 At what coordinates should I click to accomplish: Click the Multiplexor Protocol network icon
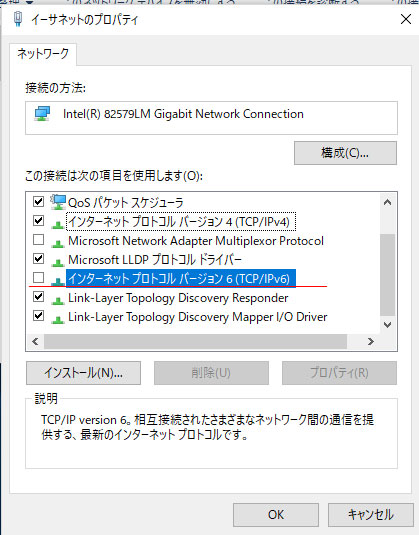(58, 243)
